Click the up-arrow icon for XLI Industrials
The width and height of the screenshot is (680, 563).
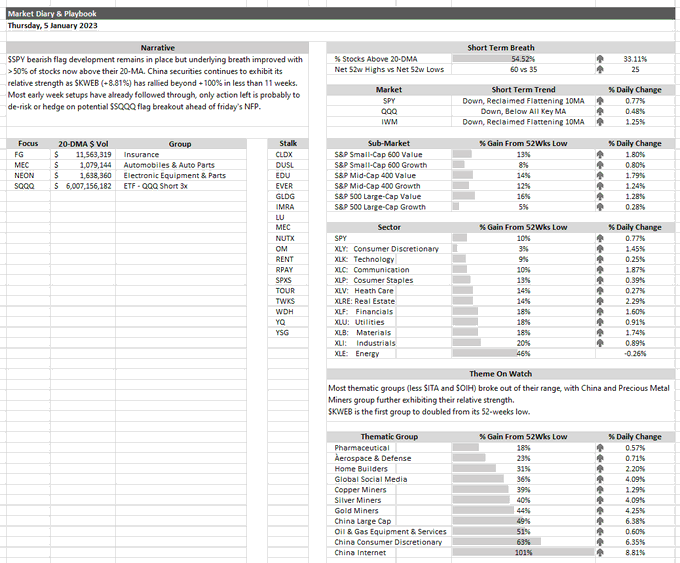[x=600, y=343]
